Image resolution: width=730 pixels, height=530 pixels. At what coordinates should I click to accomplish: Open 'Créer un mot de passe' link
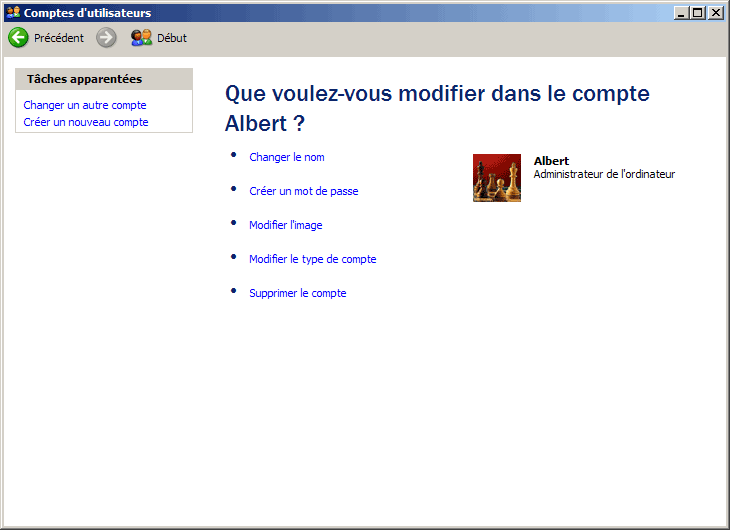tap(303, 191)
